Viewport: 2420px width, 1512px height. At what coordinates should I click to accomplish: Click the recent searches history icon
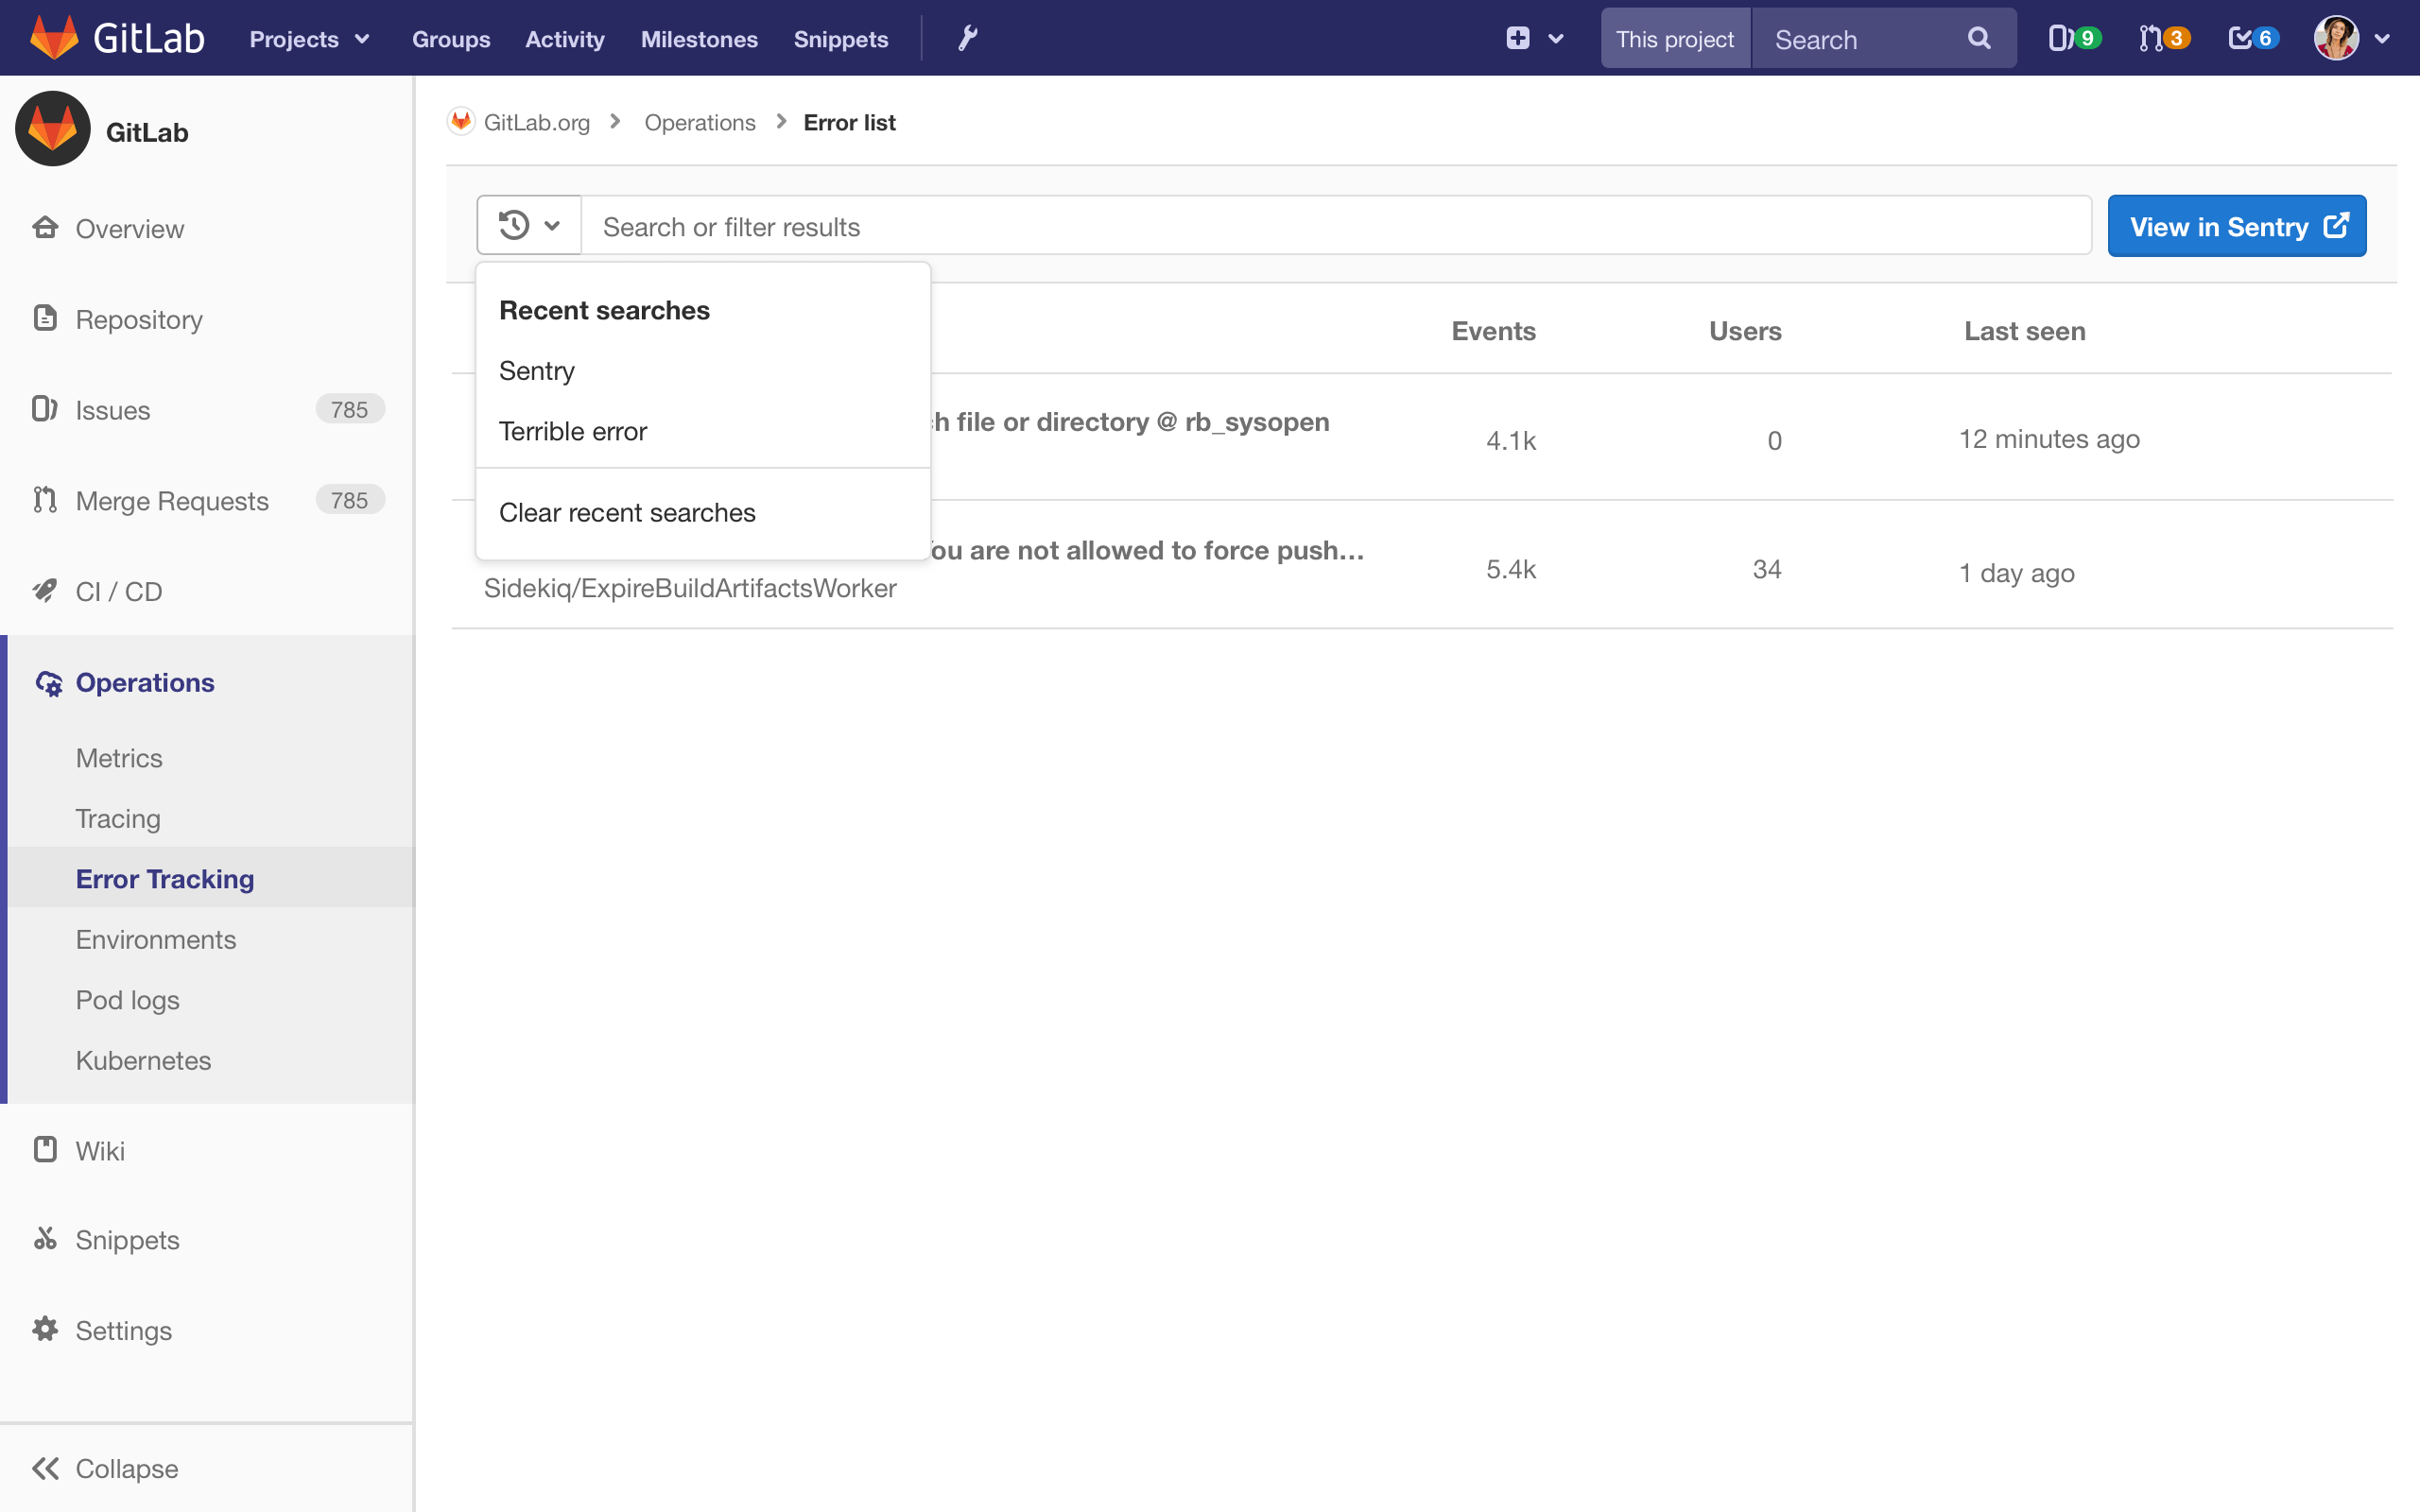[x=528, y=225]
